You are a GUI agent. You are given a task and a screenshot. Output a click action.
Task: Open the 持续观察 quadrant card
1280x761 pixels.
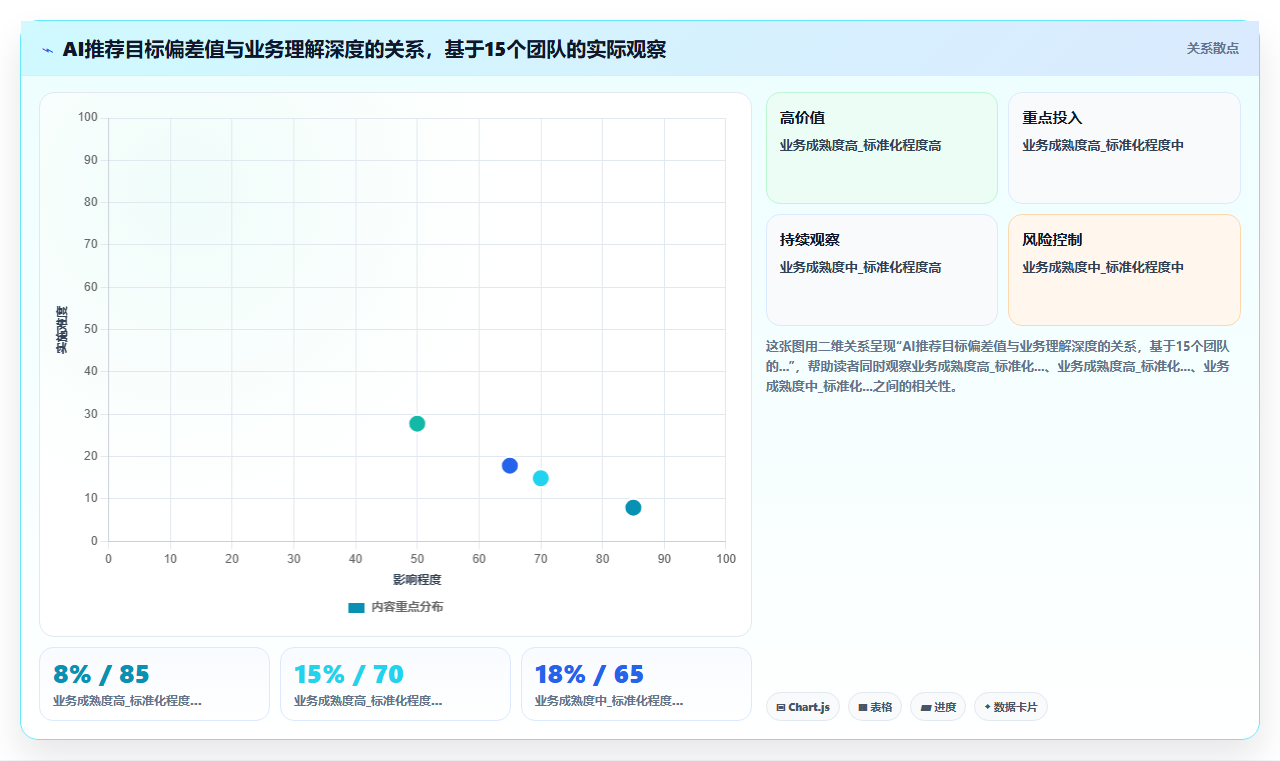[x=882, y=270]
